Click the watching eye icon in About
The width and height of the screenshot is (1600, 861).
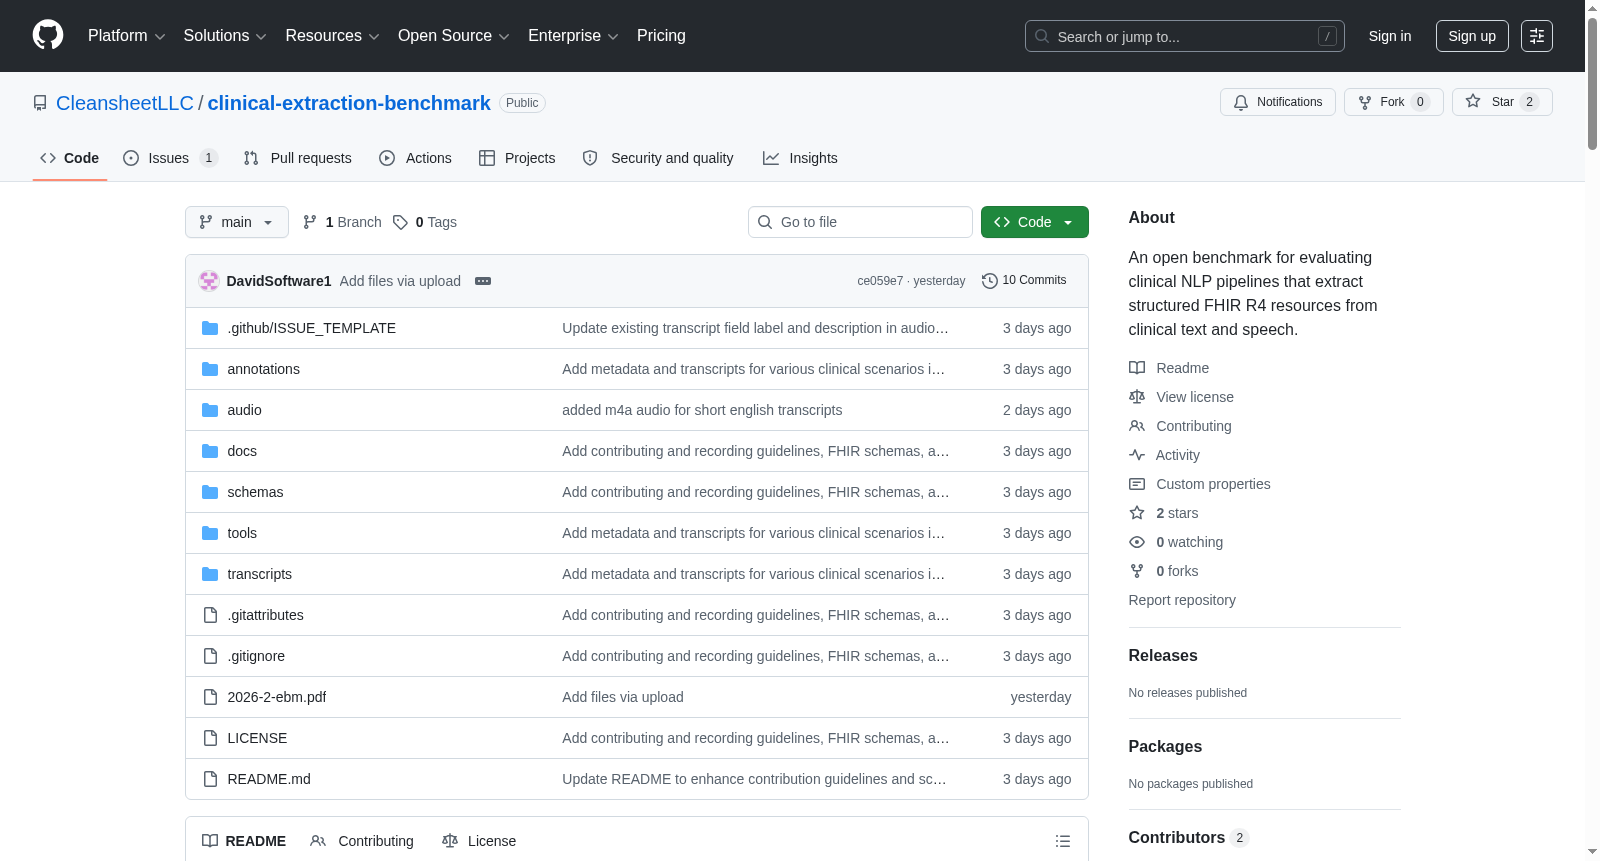coord(1137,542)
